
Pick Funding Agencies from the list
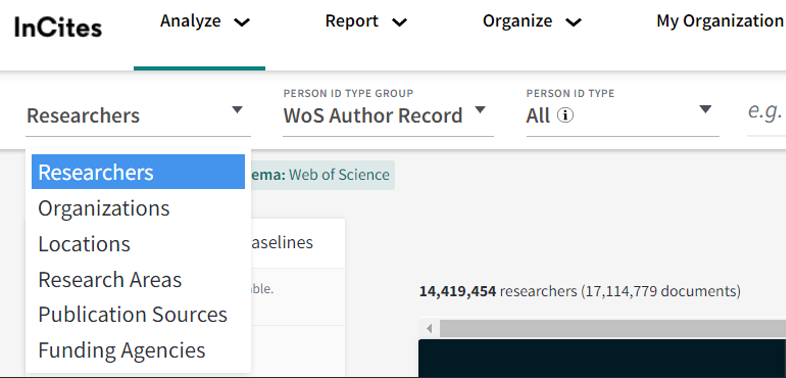138,350
